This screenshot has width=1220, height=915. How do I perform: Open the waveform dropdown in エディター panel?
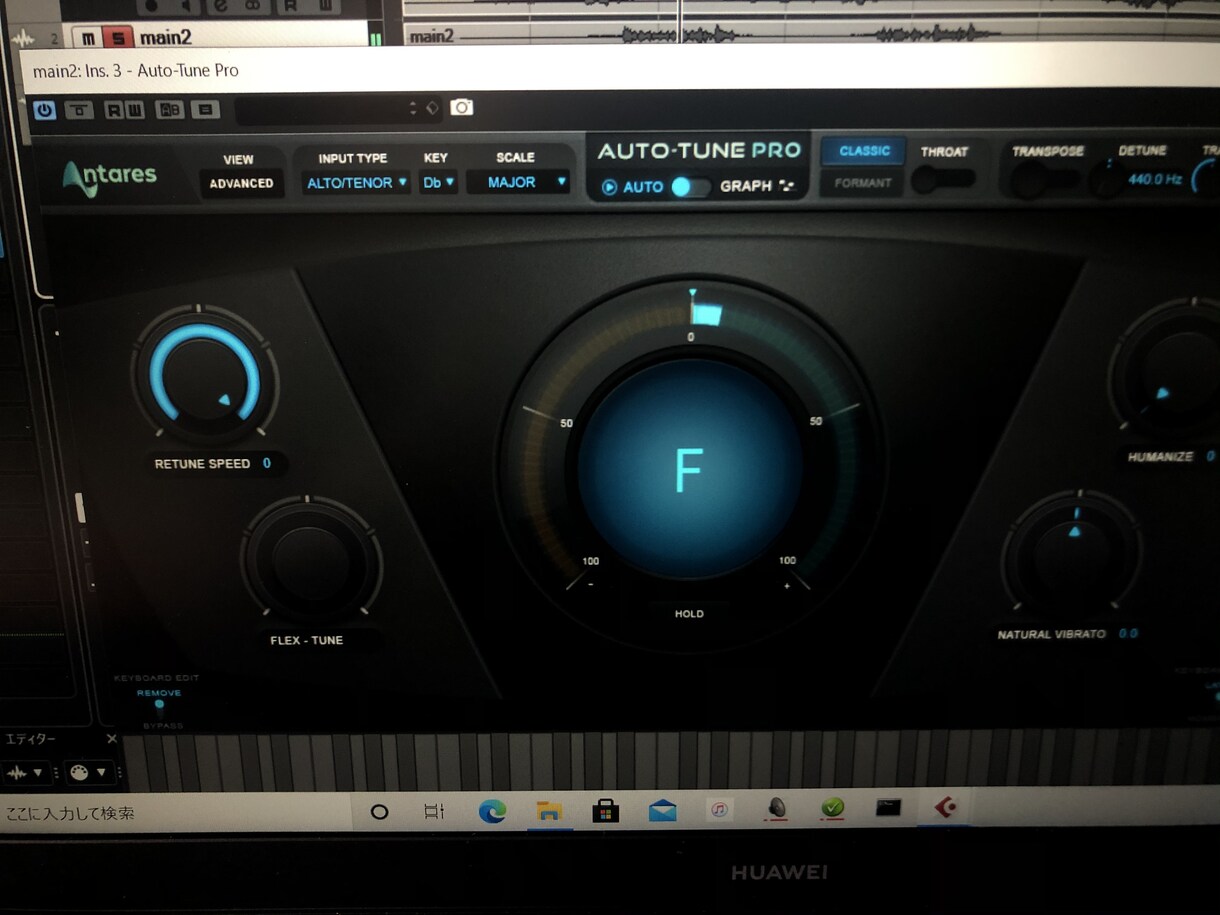[26, 773]
